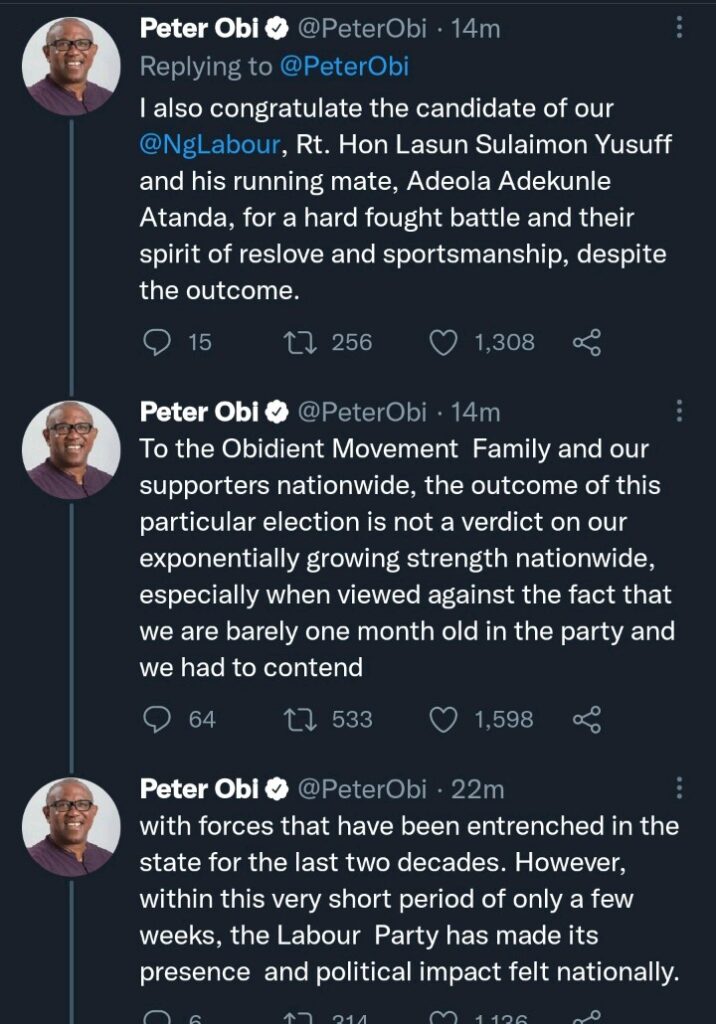Open Peter Obi's avatar on the second tweet

[x=71, y=449]
